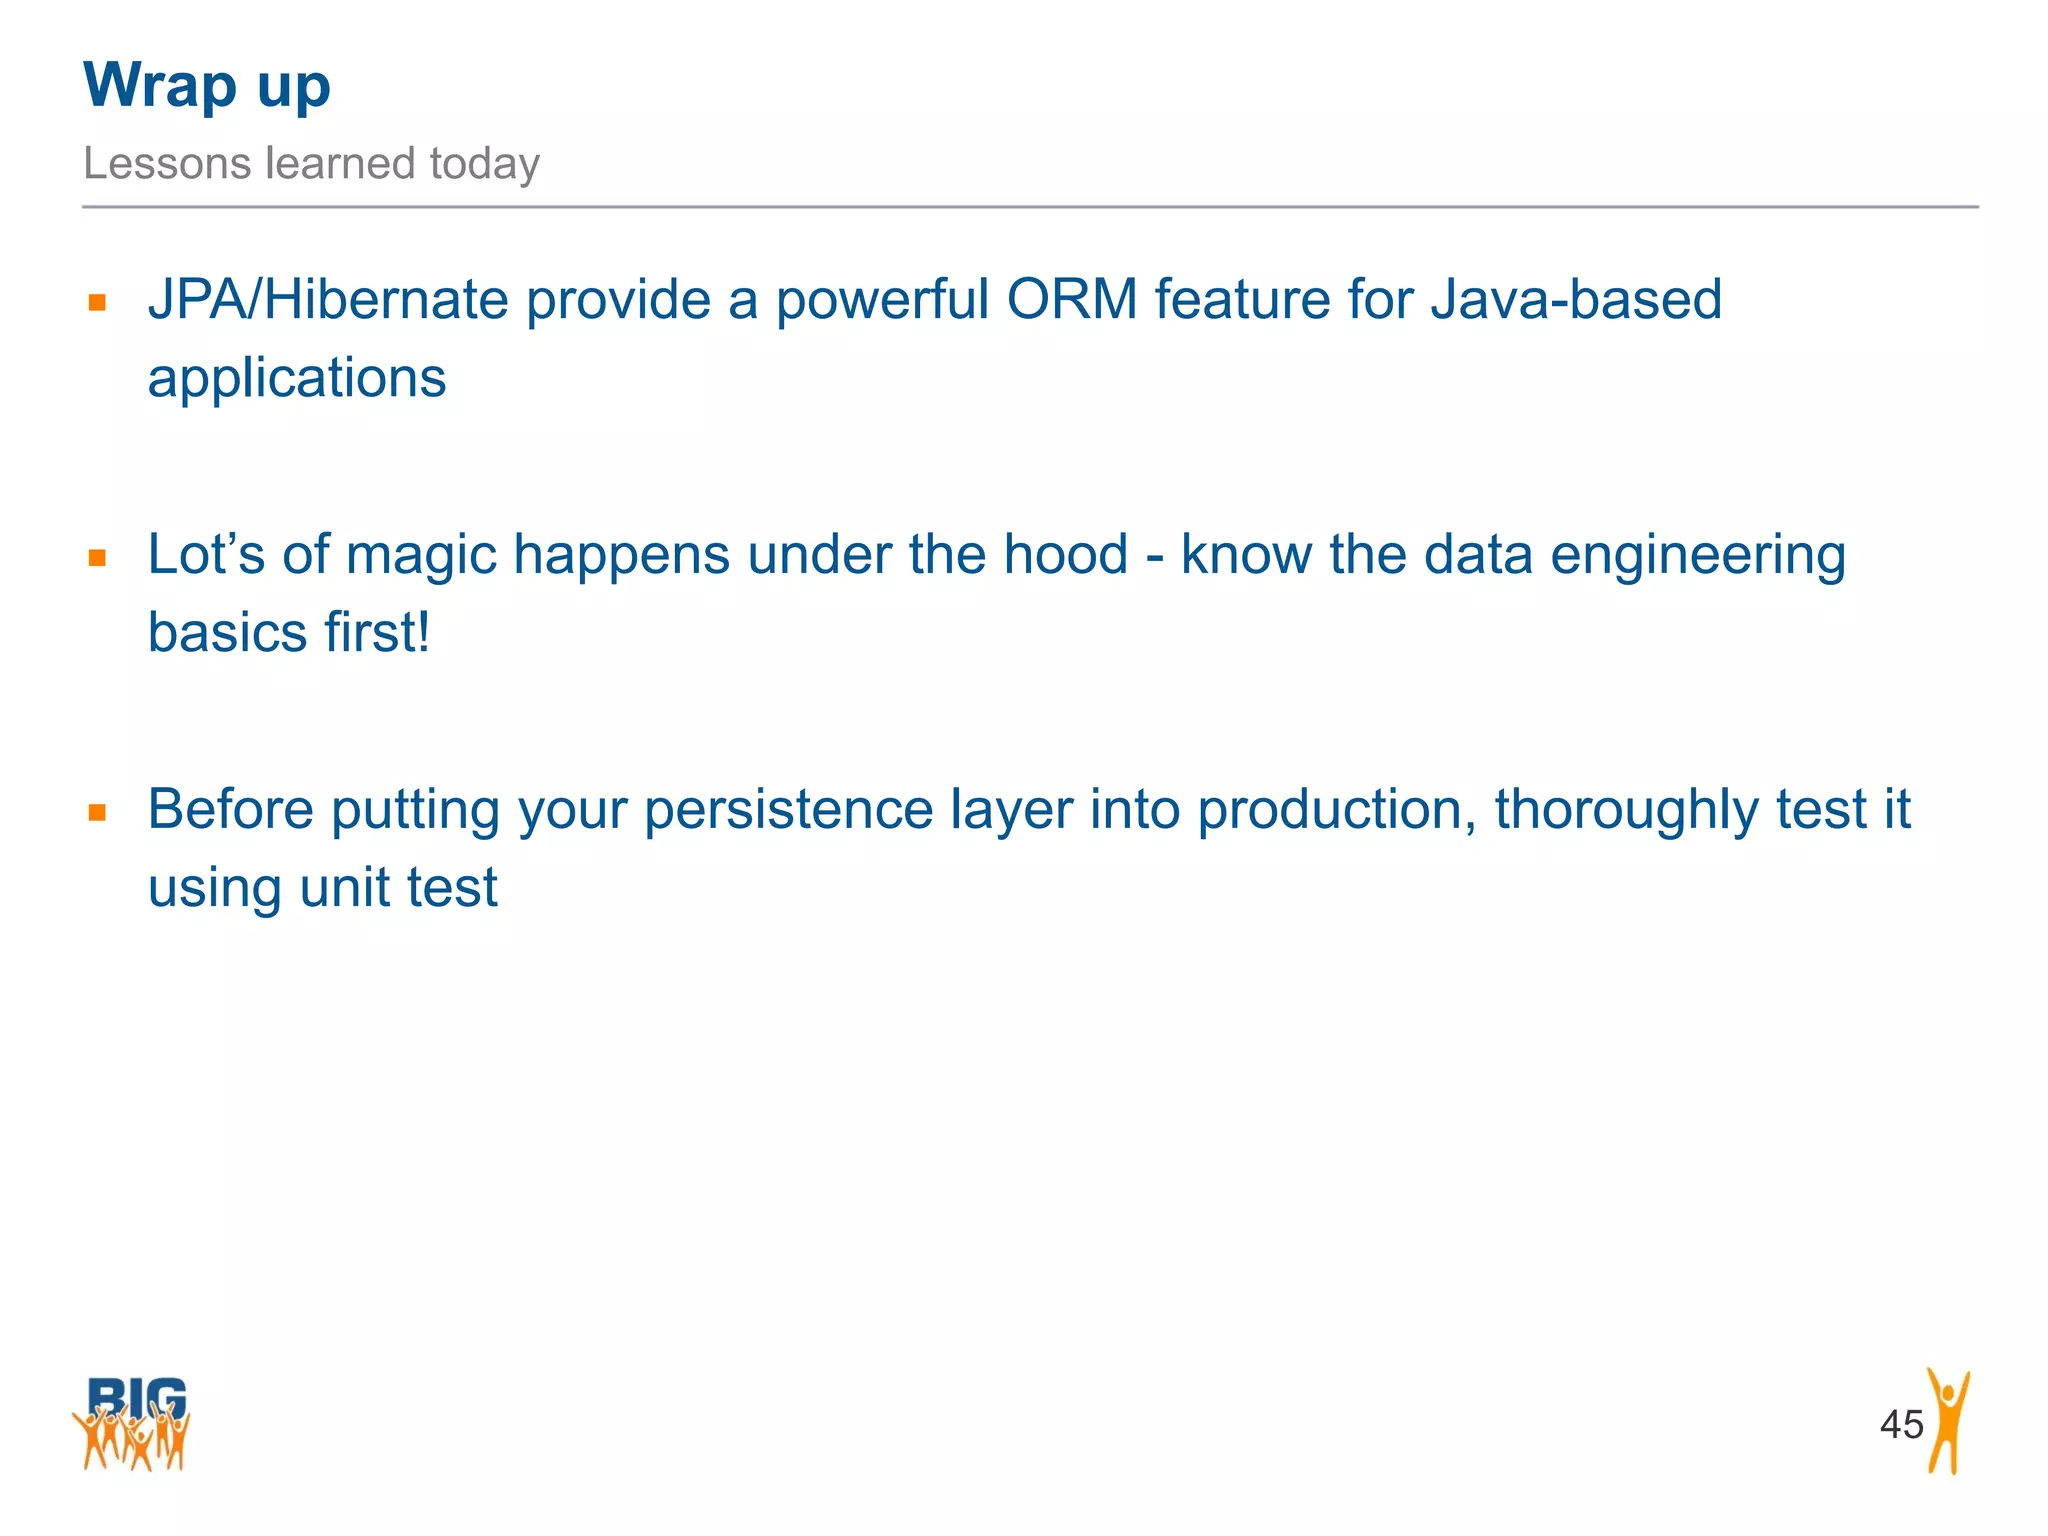This screenshot has height=1536, width=2048.
Task: Click the orange jumping figure beside page number
Action: pyautogui.click(x=1949, y=1421)
